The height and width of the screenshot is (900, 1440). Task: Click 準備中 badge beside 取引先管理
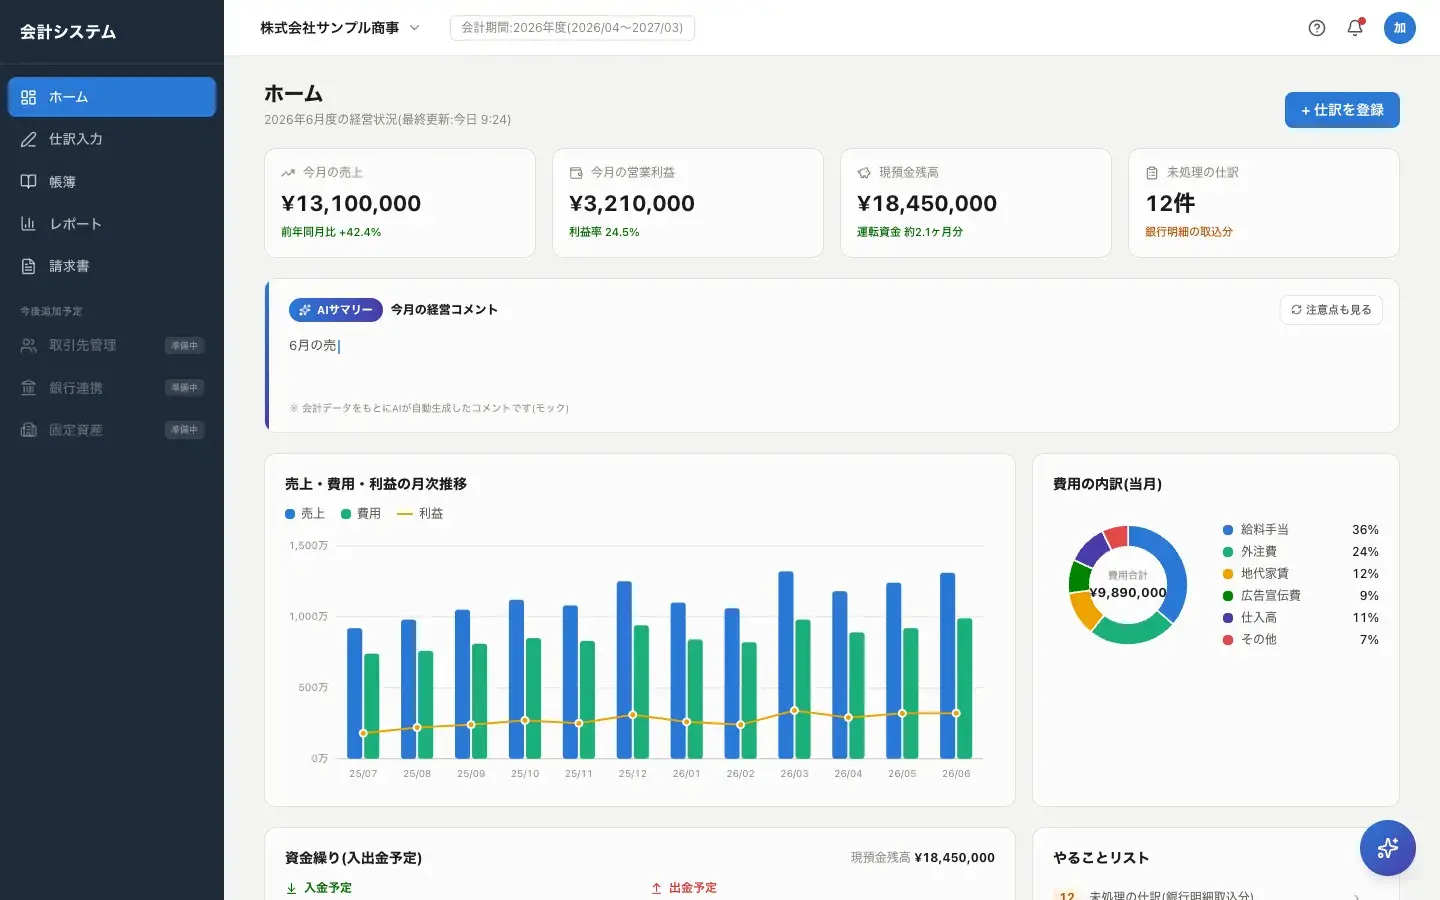(x=185, y=345)
